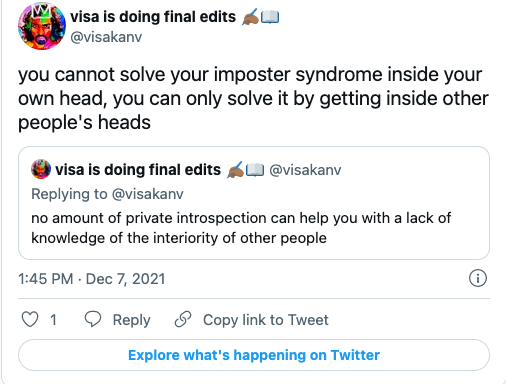The width and height of the screenshot is (506, 384).
Task: Click the writing hand emoji beside the top display name
Action: pos(250,17)
